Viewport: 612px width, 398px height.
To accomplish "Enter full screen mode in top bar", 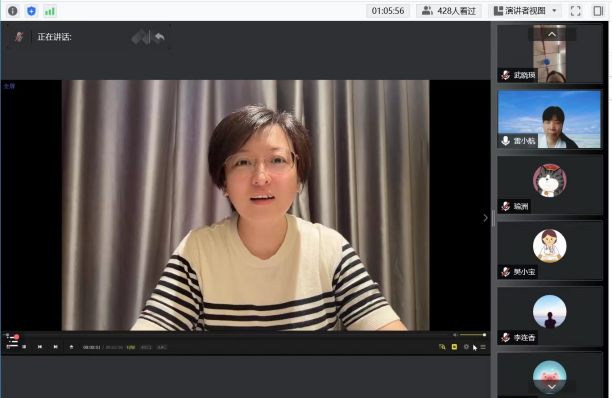I will click(x=576, y=11).
